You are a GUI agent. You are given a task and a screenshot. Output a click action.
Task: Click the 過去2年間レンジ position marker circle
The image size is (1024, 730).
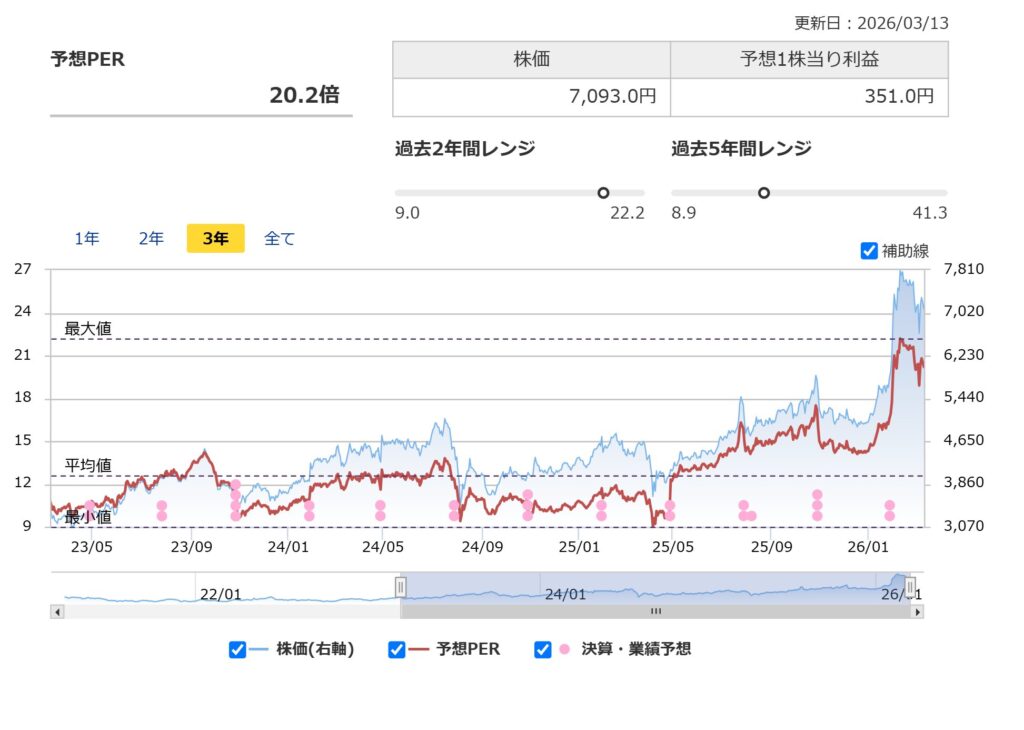(603, 191)
